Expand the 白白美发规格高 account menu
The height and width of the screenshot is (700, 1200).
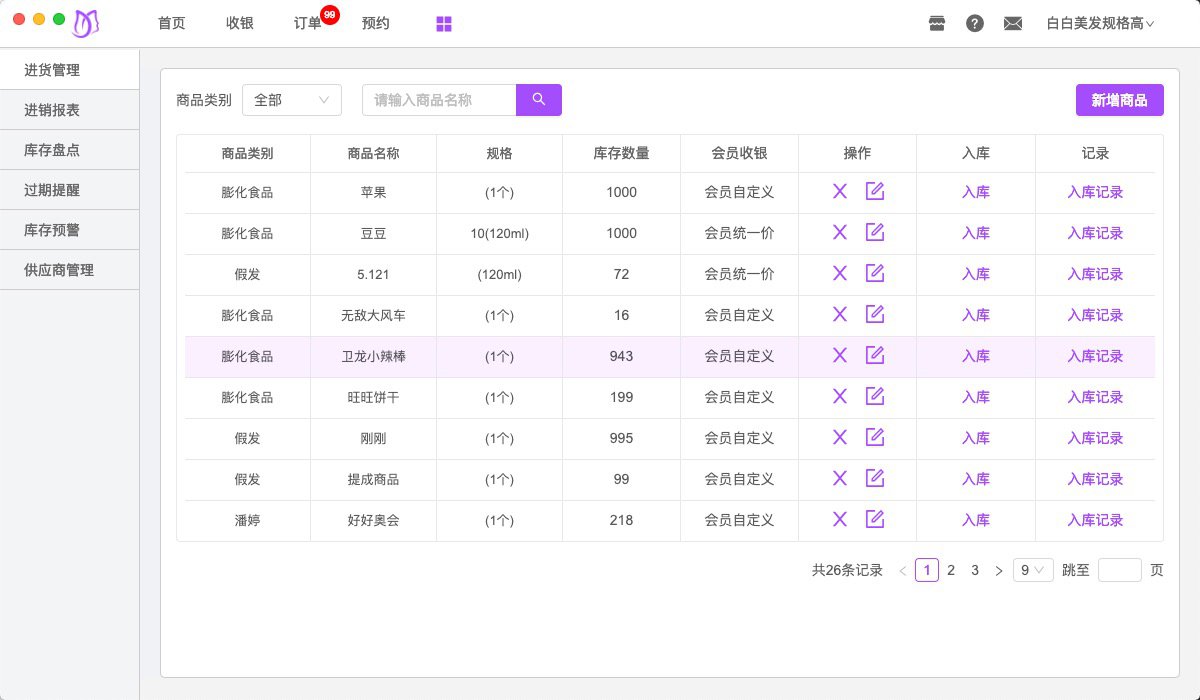(x=1100, y=24)
